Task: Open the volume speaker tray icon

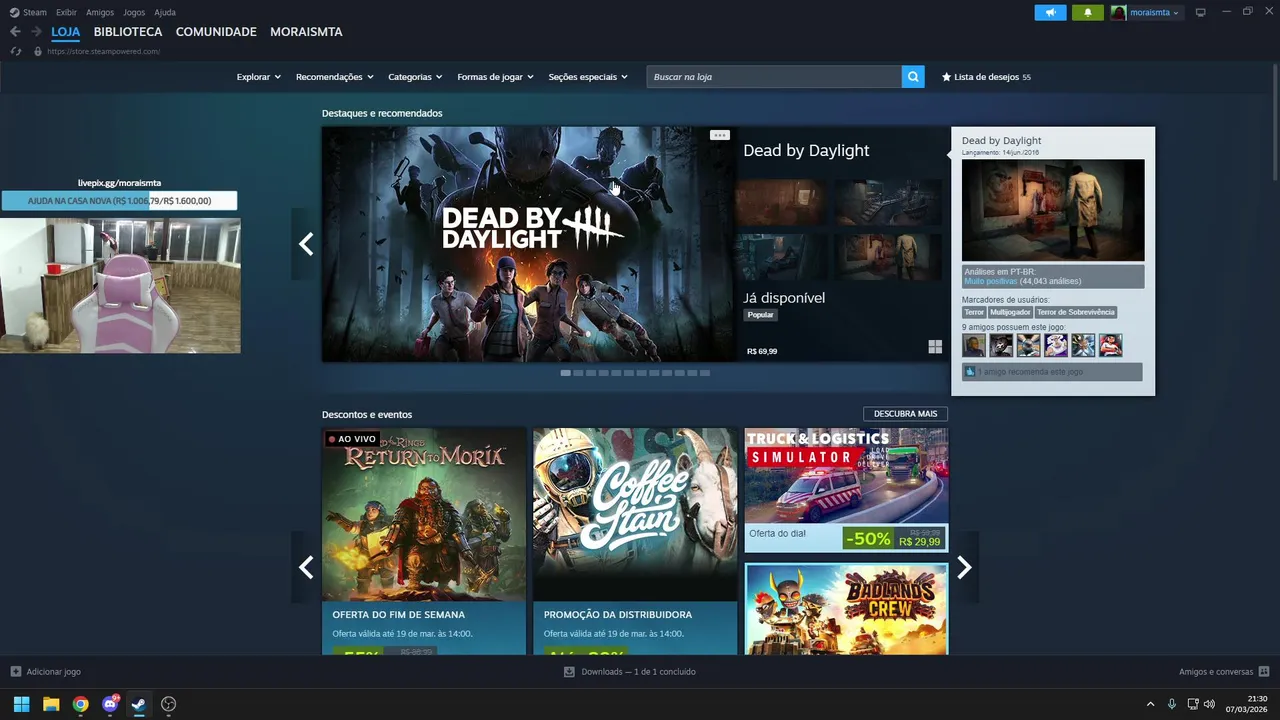Action: [1210, 704]
